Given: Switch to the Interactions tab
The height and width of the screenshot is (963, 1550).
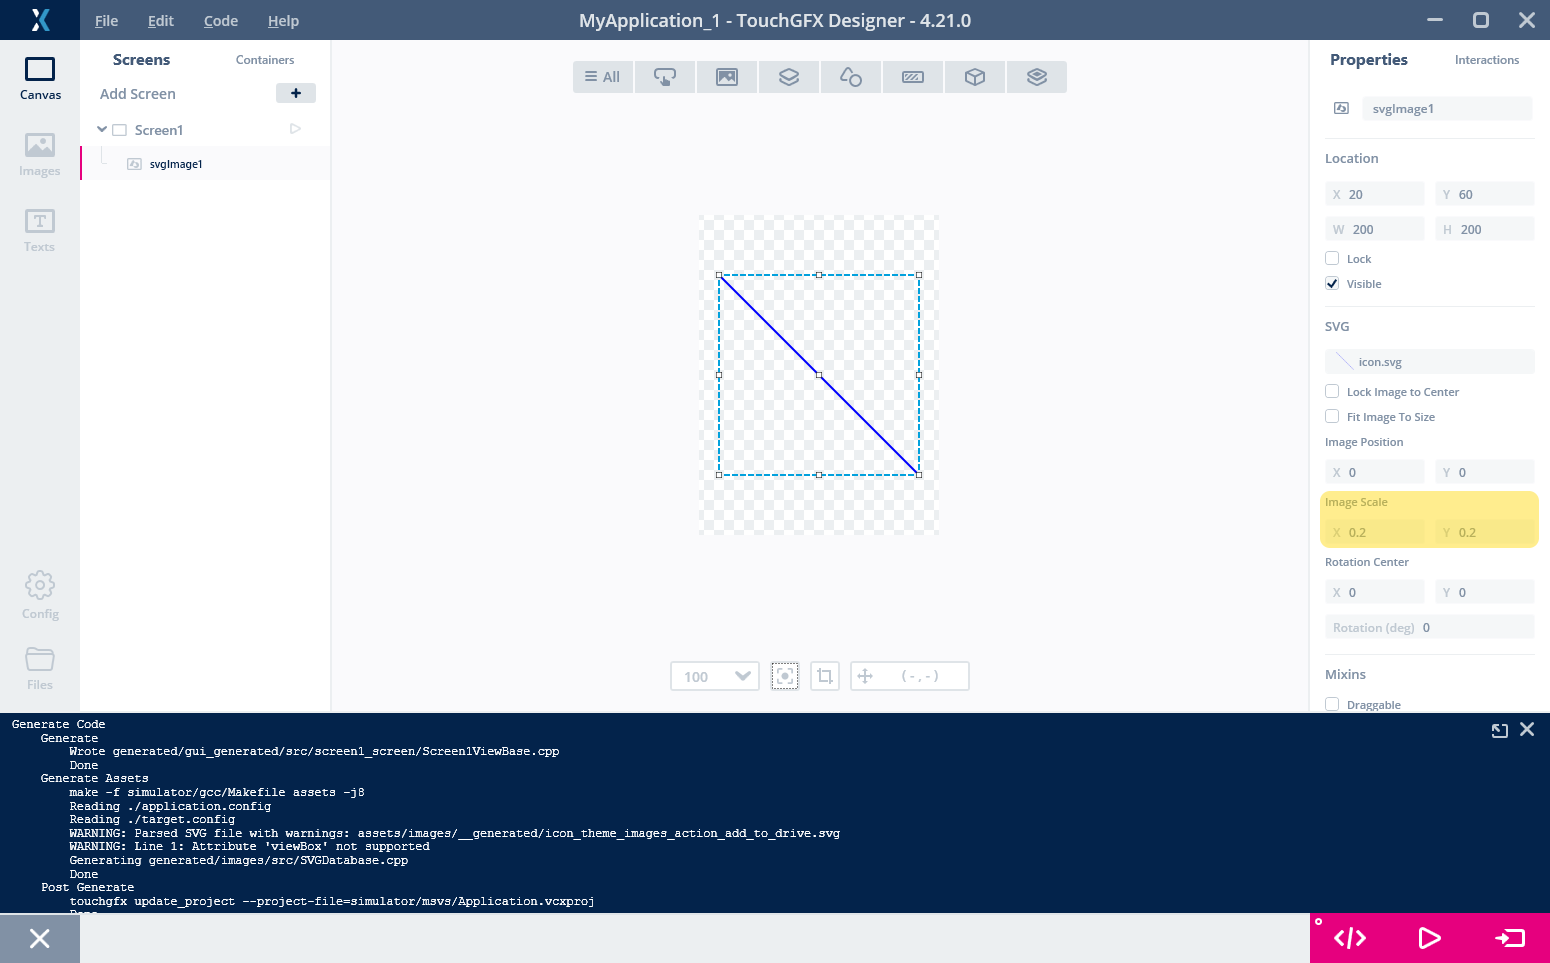Looking at the screenshot, I should (x=1486, y=60).
